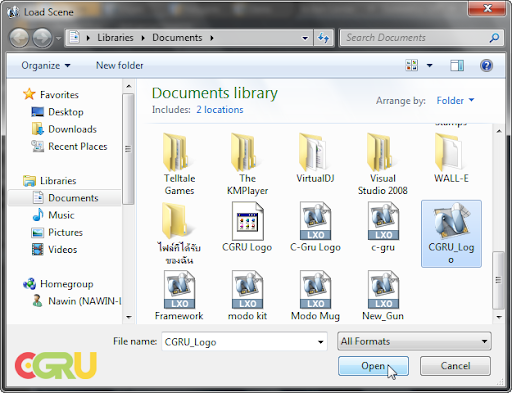Open the Organize menu
The width and height of the screenshot is (512, 393).
coord(46,65)
